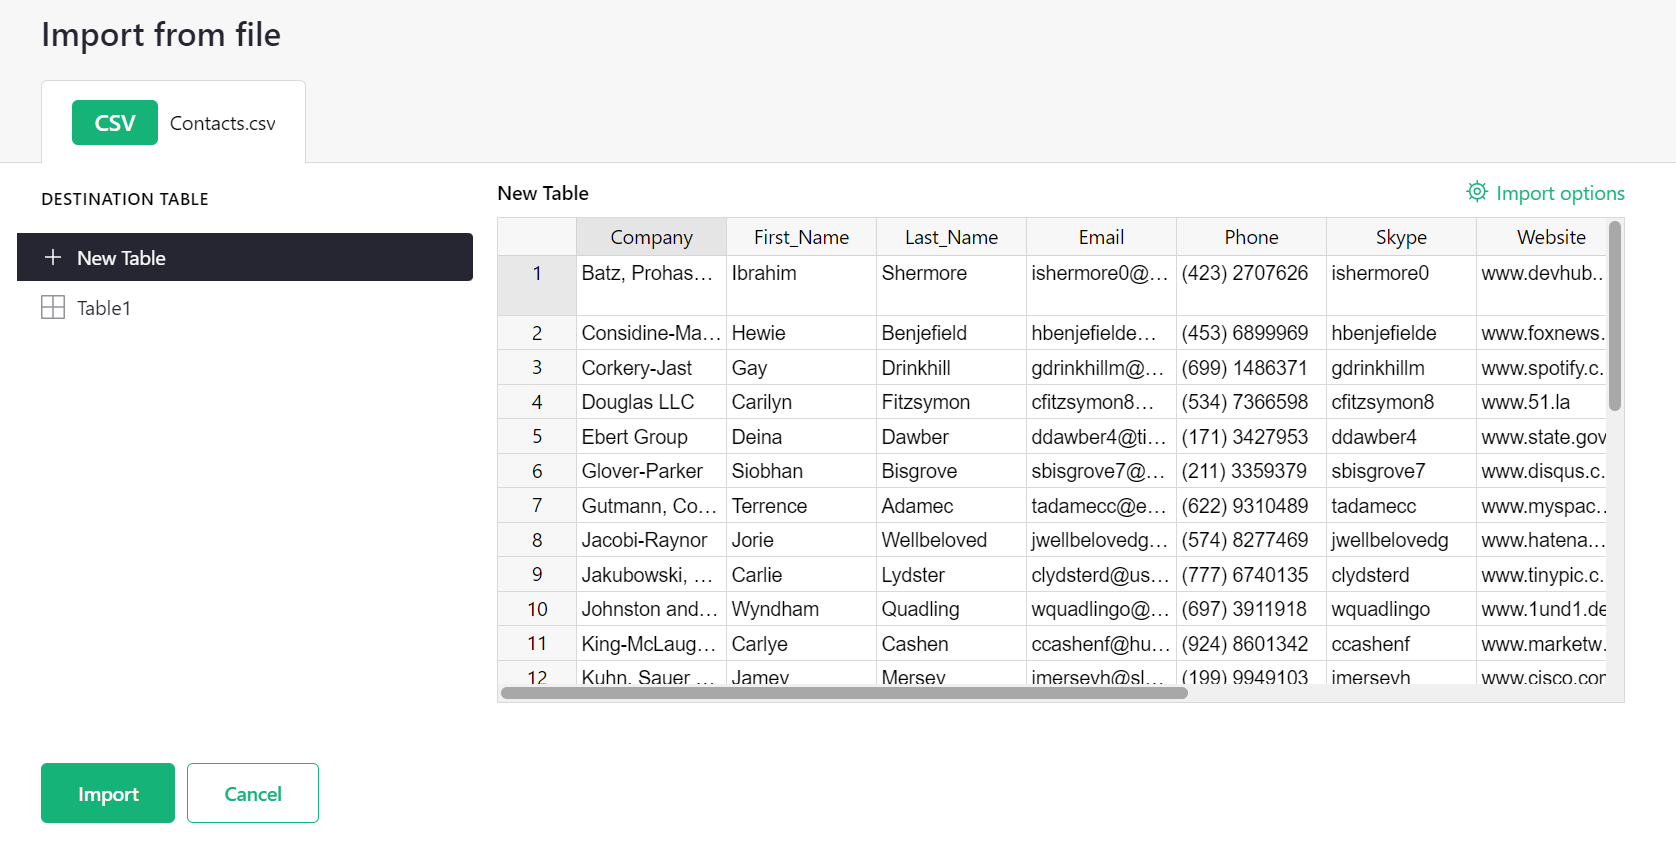The image size is (1676, 856).
Task: Click the green CSV file badge
Action: 114,123
